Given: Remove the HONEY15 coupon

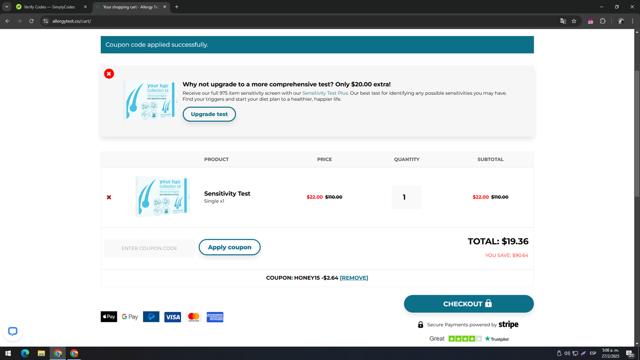Looking at the screenshot, I should 354,278.
